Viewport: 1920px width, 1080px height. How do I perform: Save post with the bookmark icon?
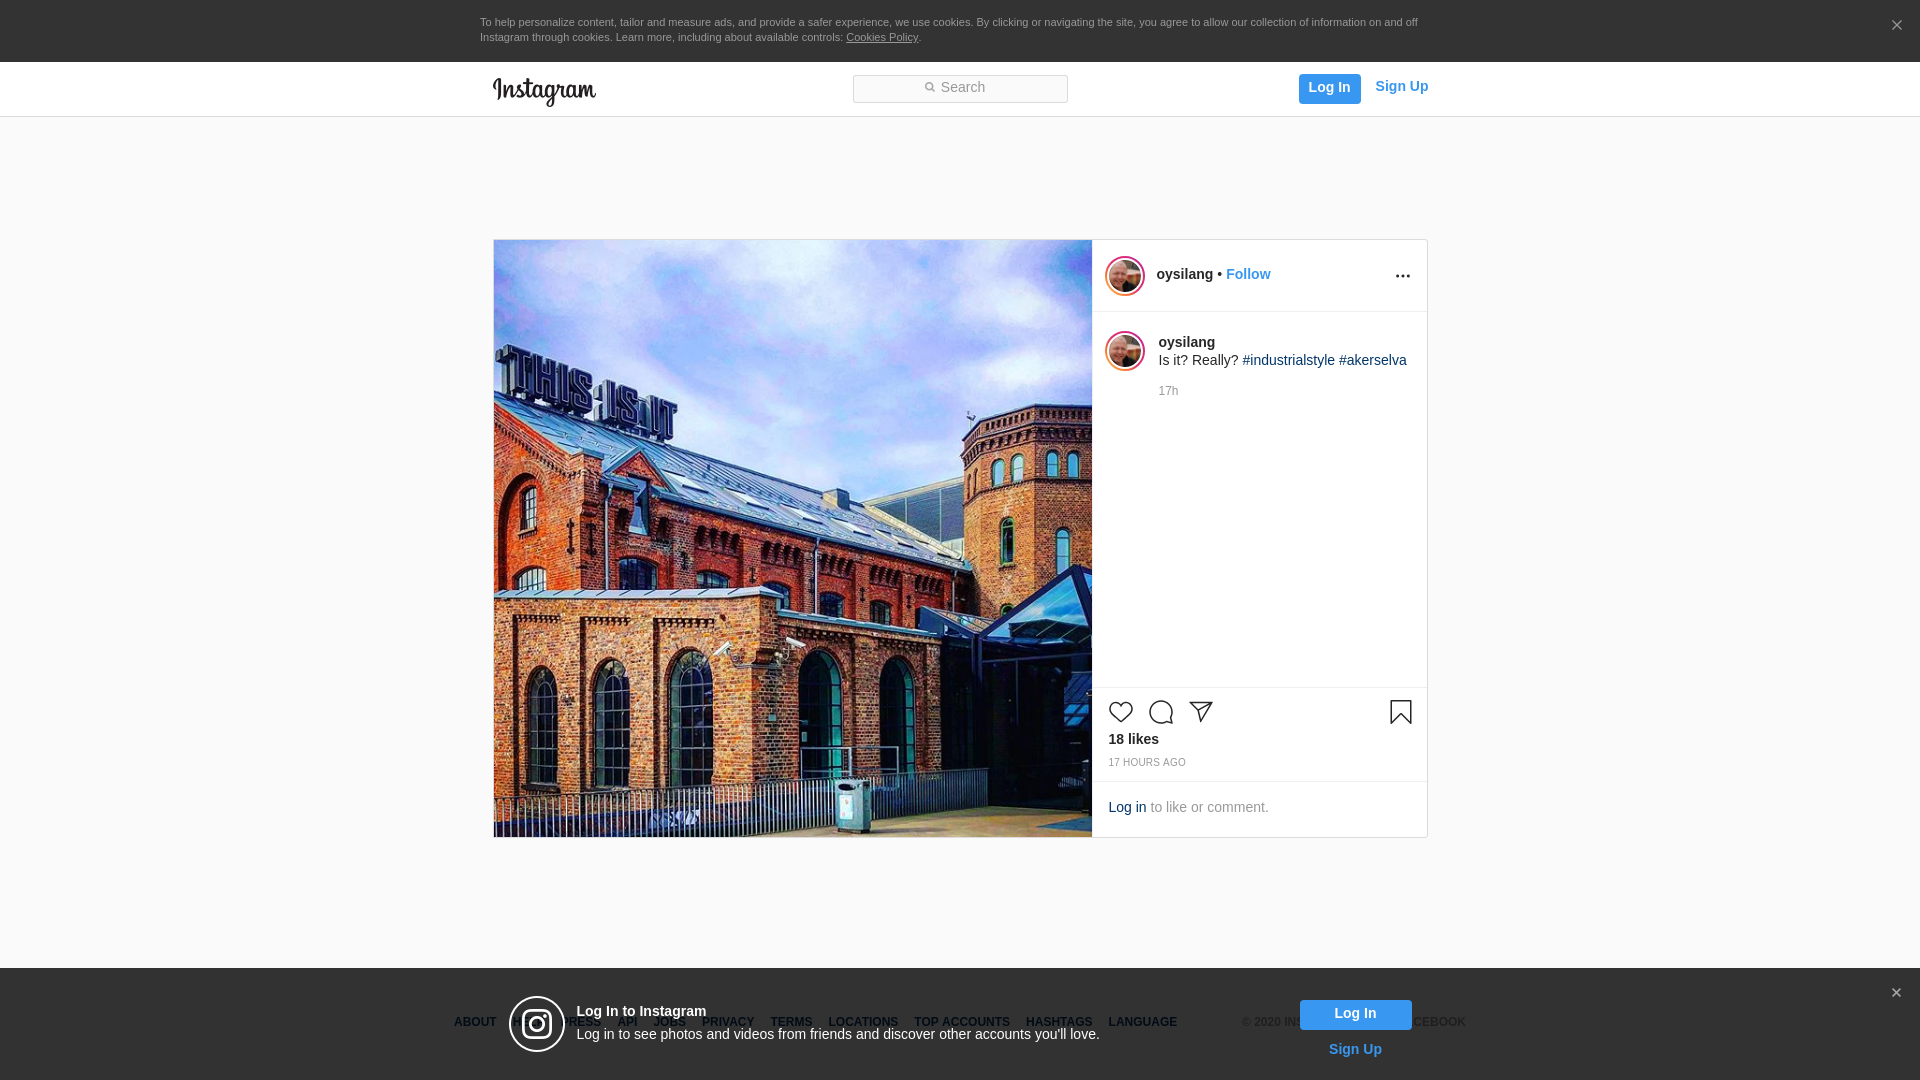pyautogui.click(x=1400, y=712)
